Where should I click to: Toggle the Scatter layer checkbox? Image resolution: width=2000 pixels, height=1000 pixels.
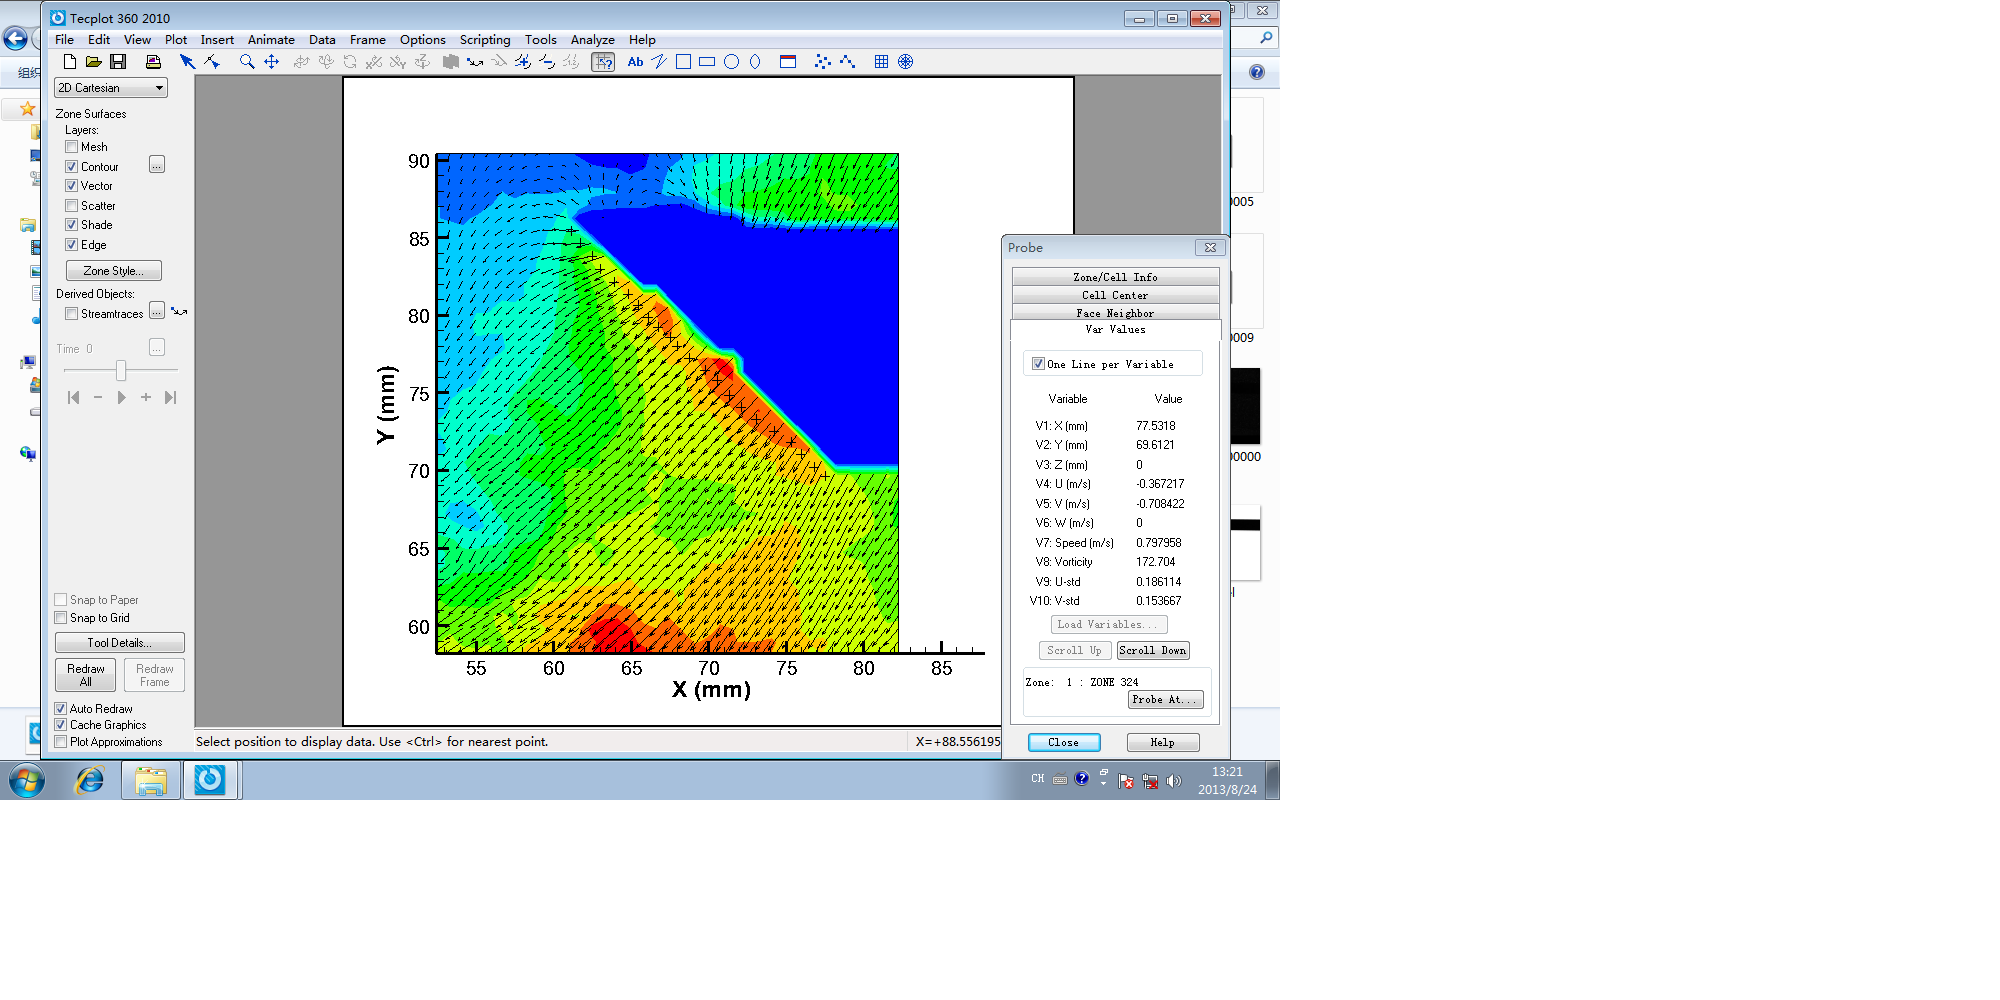tap(72, 206)
